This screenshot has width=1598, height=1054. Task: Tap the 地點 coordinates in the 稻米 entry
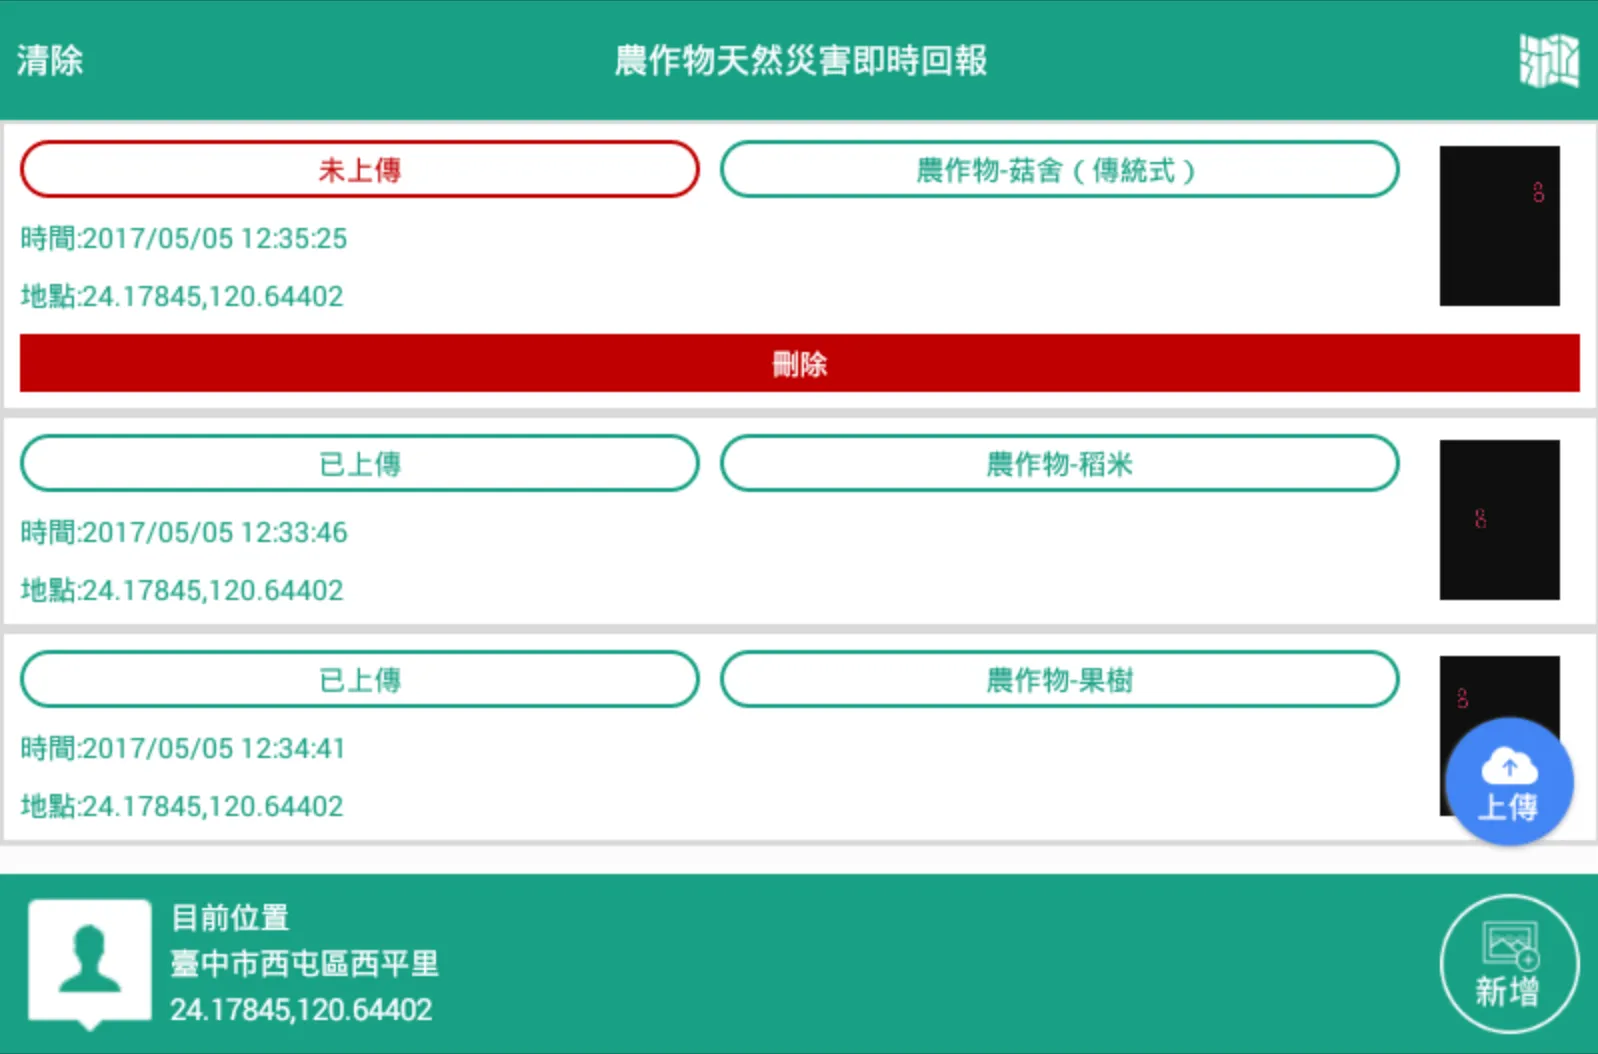click(182, 591)
